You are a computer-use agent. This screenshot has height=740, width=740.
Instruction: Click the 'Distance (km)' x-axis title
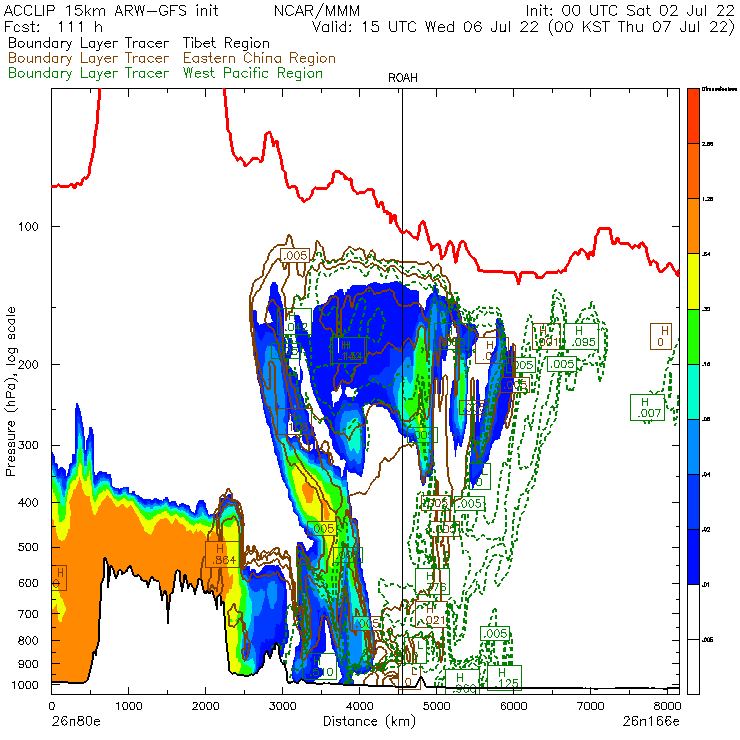coord(369,721)
